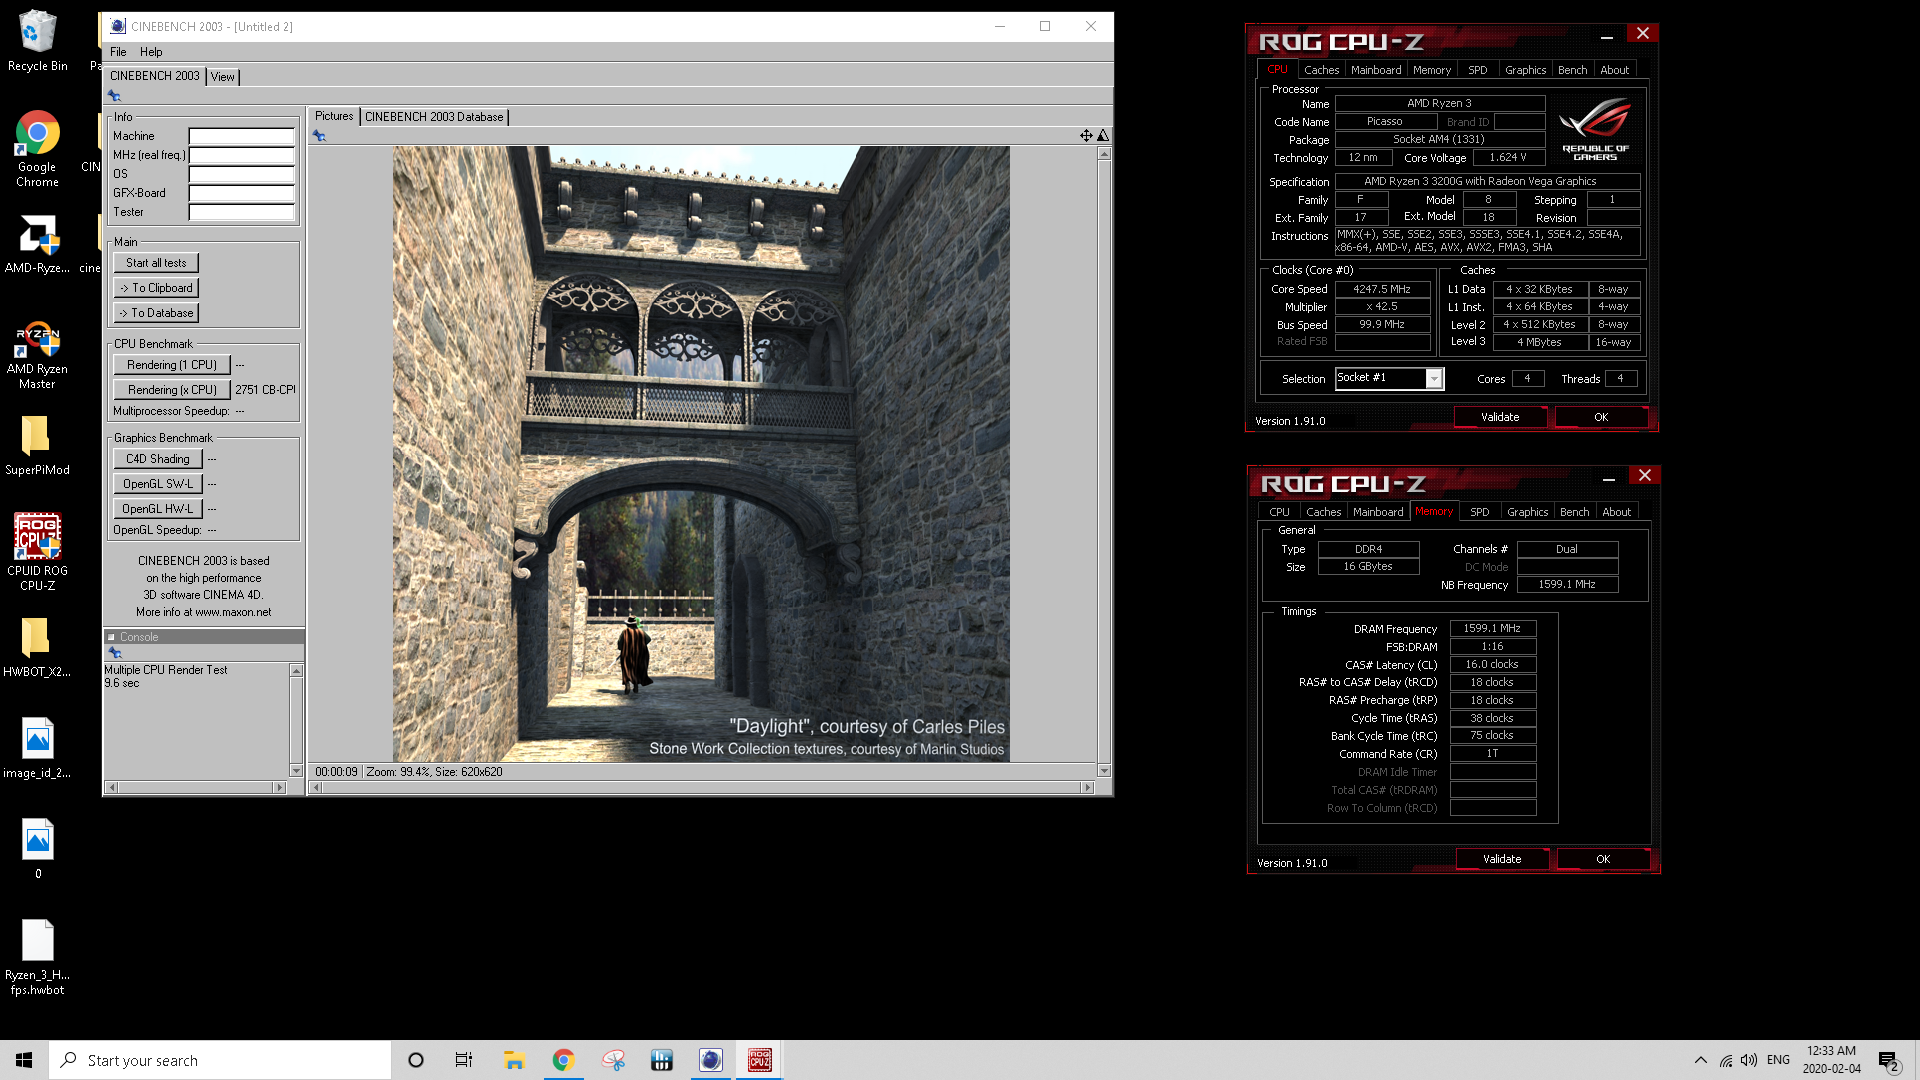The image size is (1920, 1080).
Task: Click Tester input field
Action: (242, 212)
